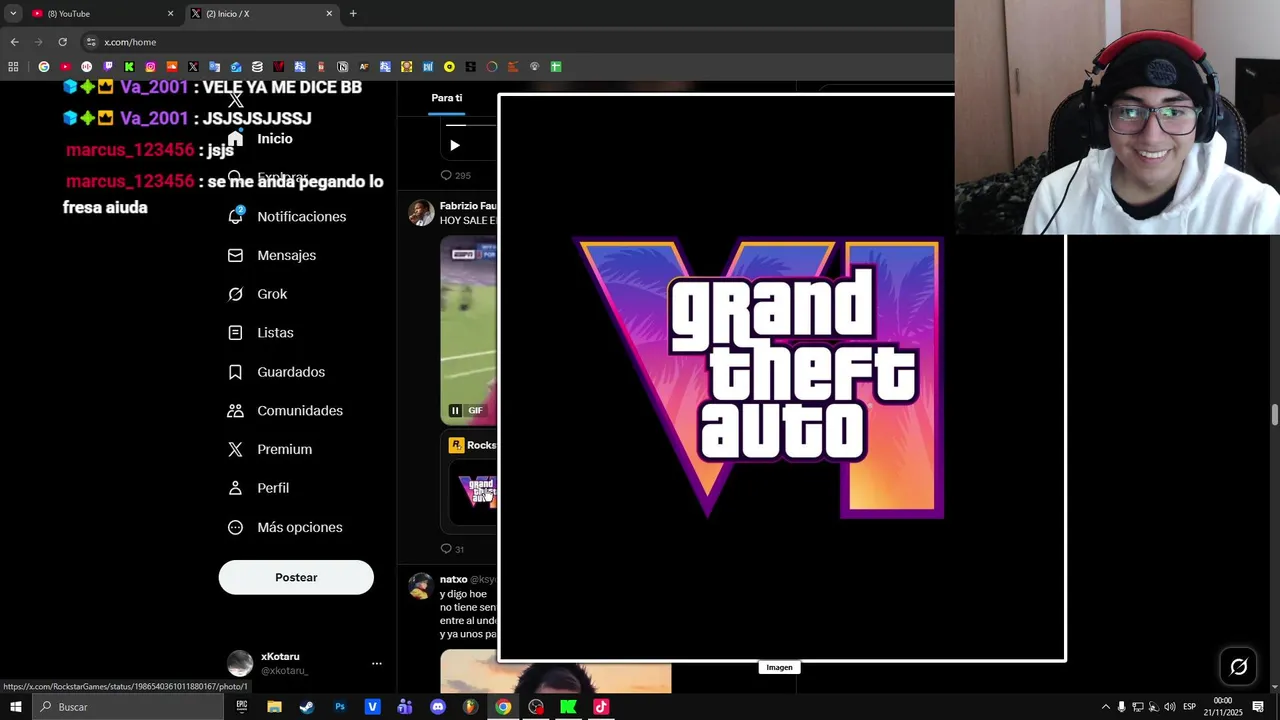The width and height of the screenshot is (1280, 720).
Task: Open Listas in the X sidebar
Action: point(260,333)
